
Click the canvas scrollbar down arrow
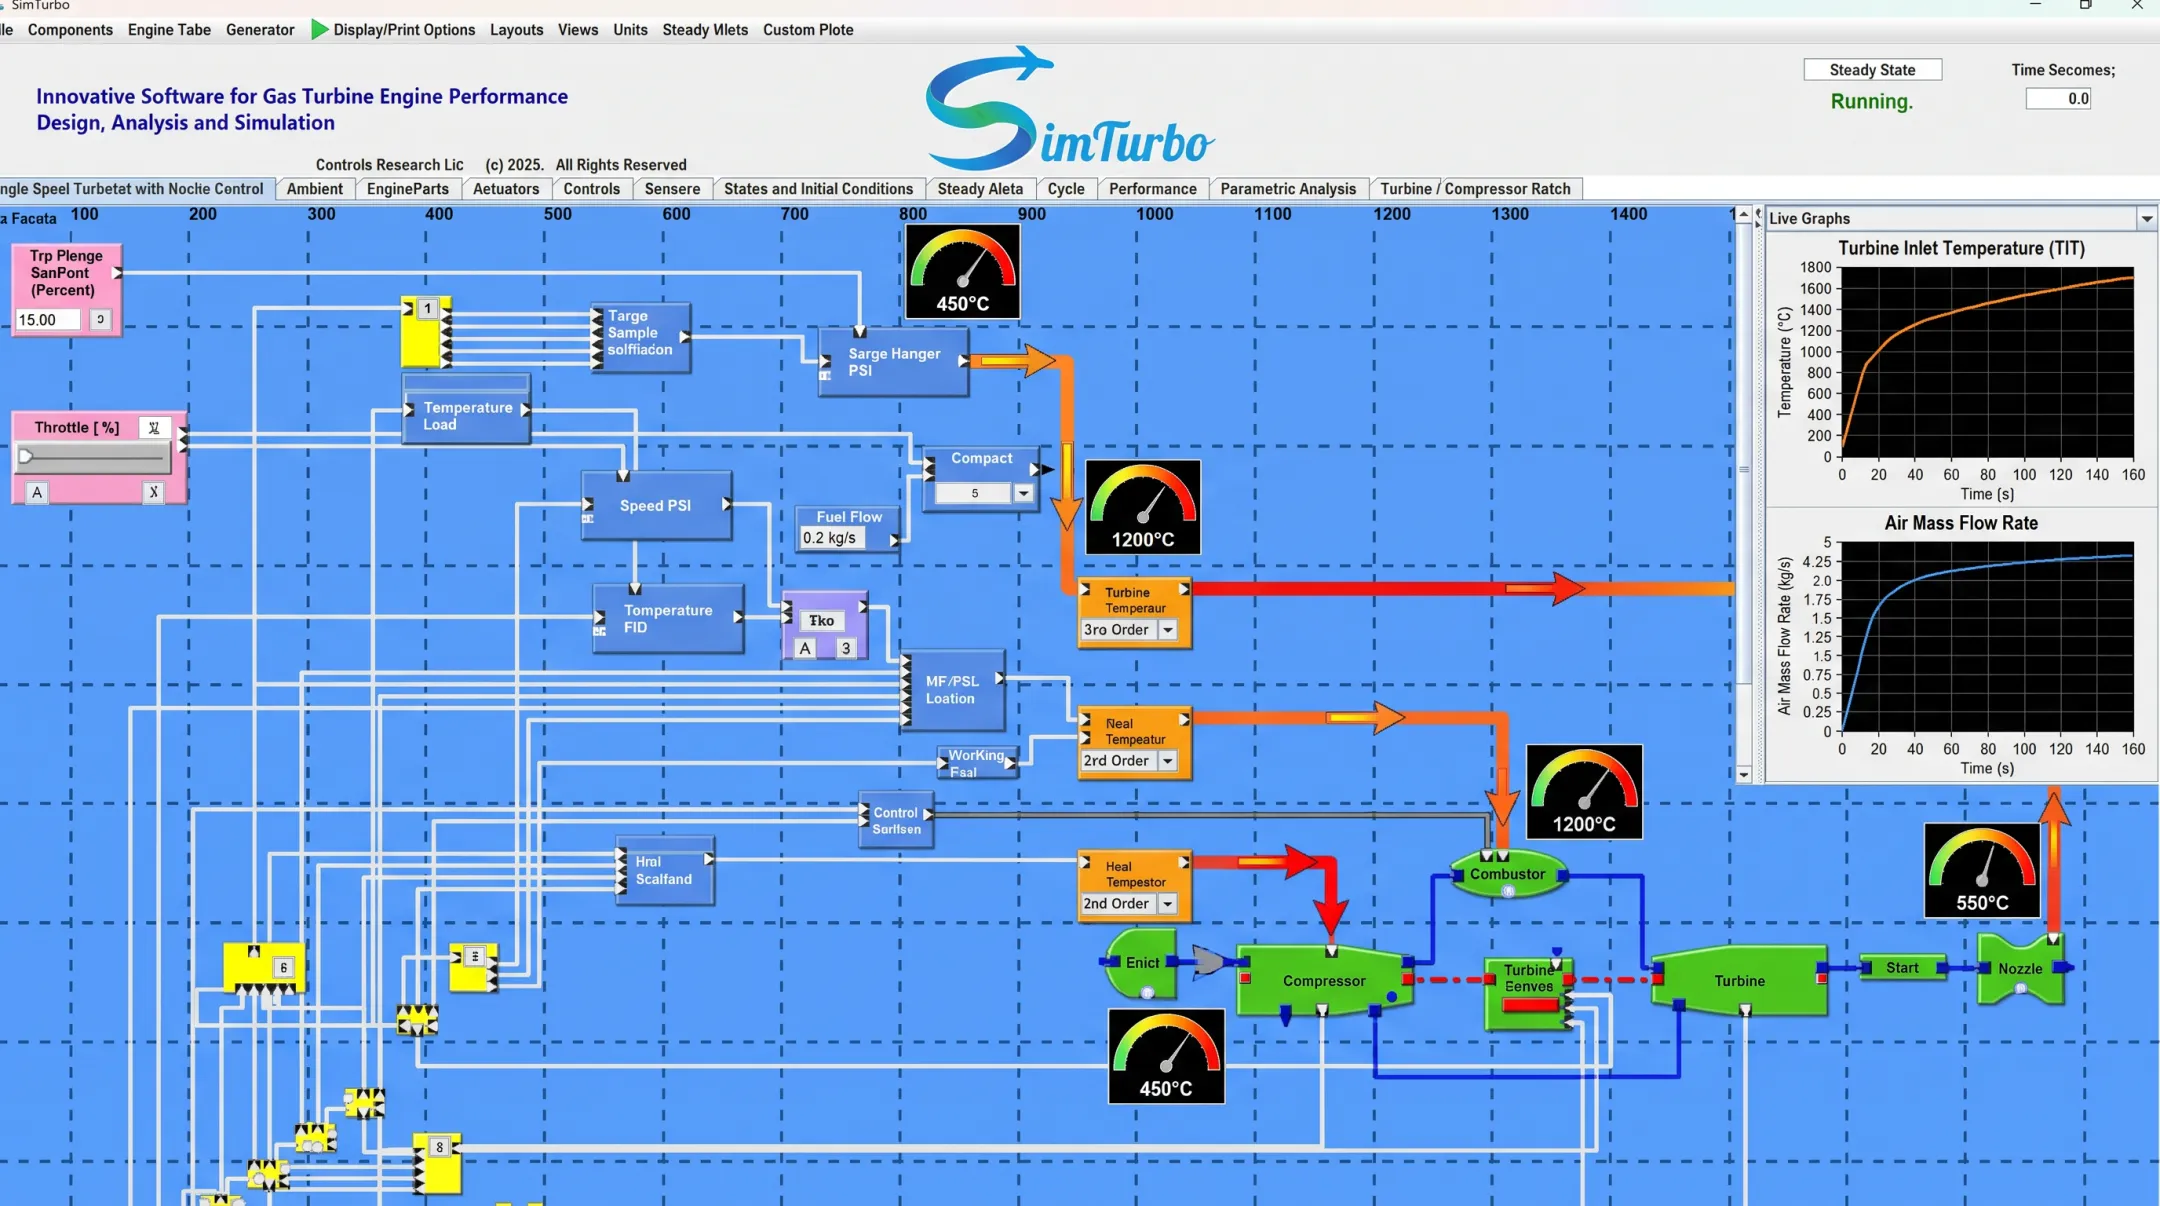click(x=1744, y=775)
